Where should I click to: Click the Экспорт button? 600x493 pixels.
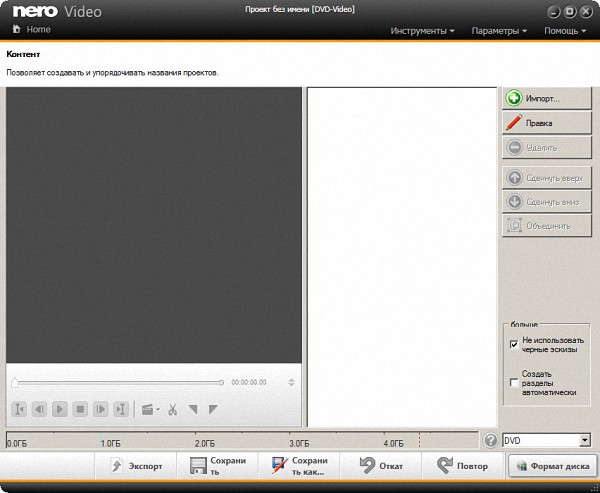(x=135, y=466)
